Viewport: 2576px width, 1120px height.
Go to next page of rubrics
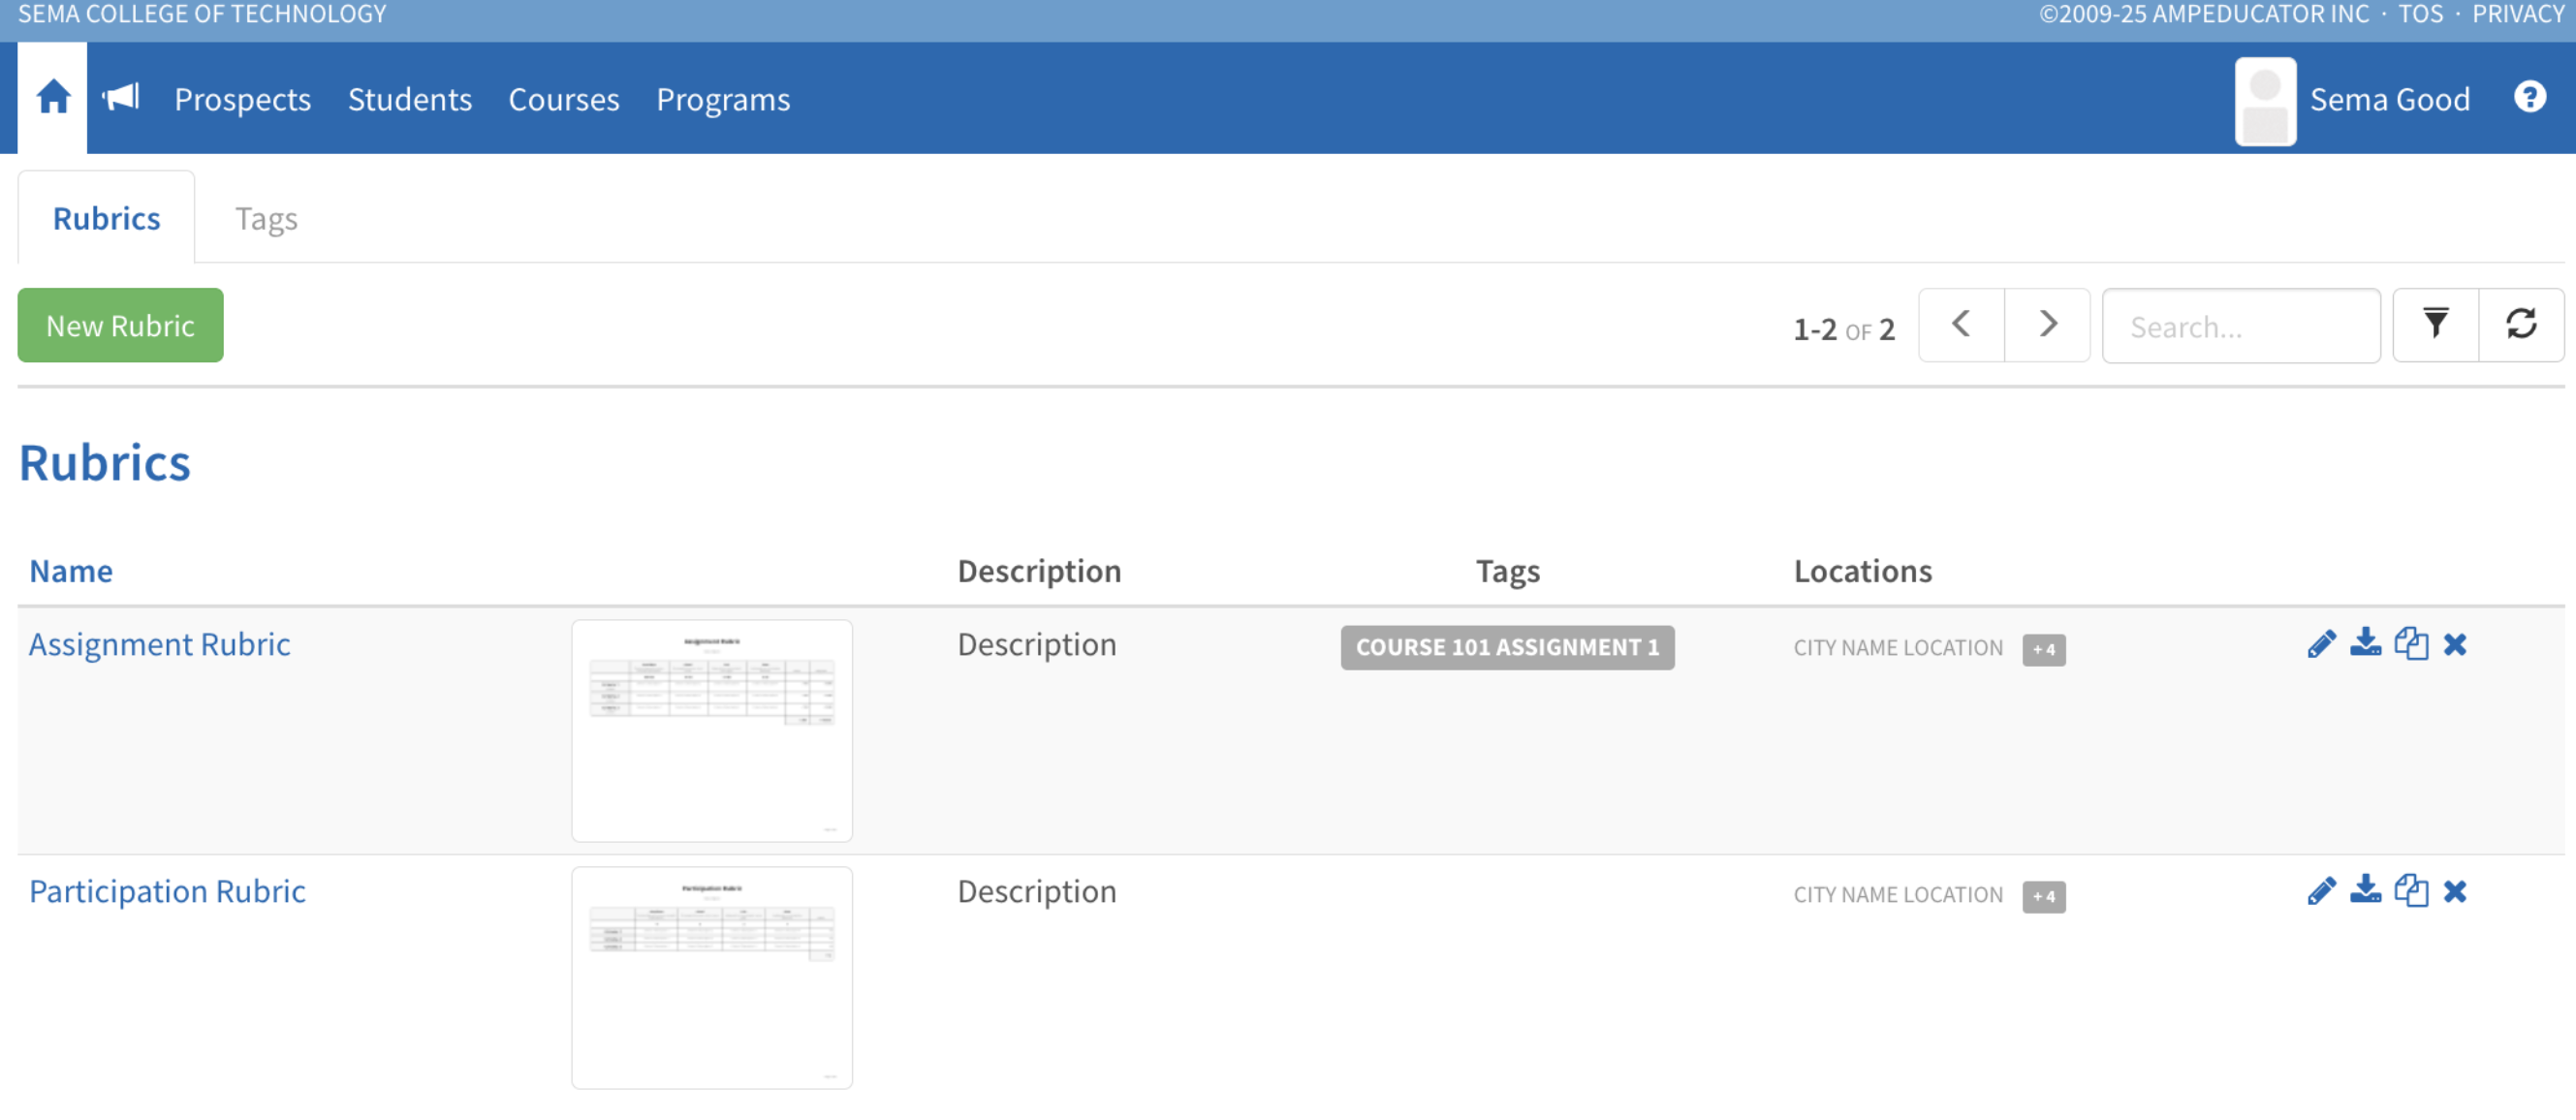tap(2047, 325)
